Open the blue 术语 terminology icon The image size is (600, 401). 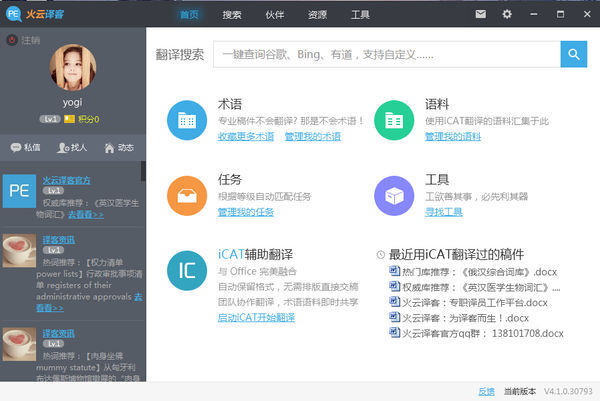pos(187,120)
